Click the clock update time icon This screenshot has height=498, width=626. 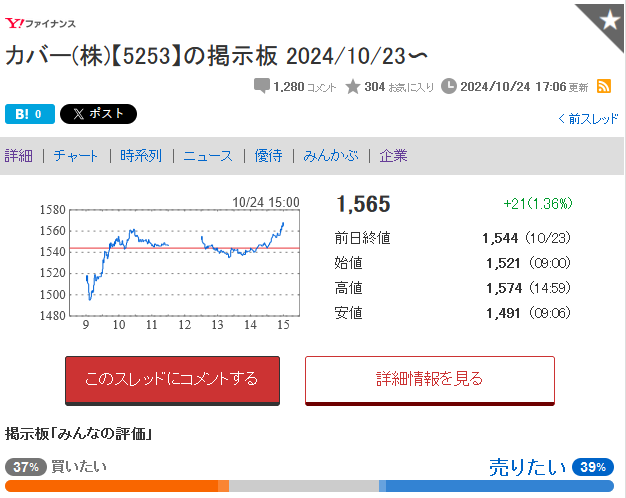(x=449, y=86)
